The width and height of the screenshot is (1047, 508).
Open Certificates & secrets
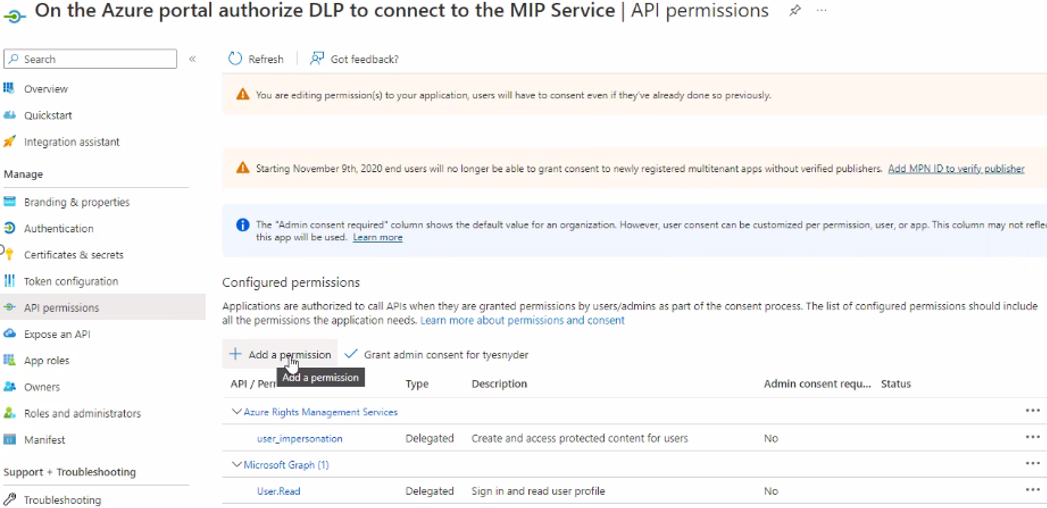coord(73,255)
